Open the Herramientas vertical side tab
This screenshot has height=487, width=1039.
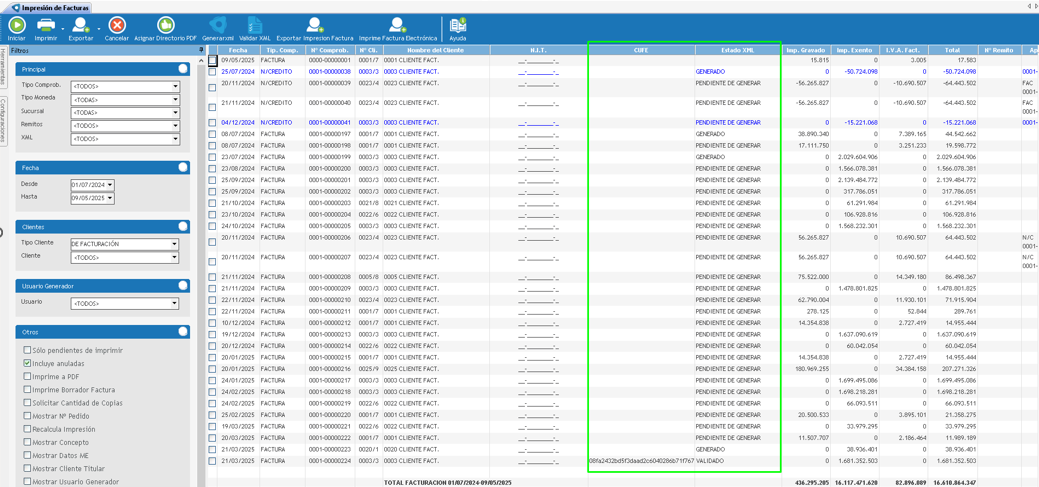(x=3, y=68)
